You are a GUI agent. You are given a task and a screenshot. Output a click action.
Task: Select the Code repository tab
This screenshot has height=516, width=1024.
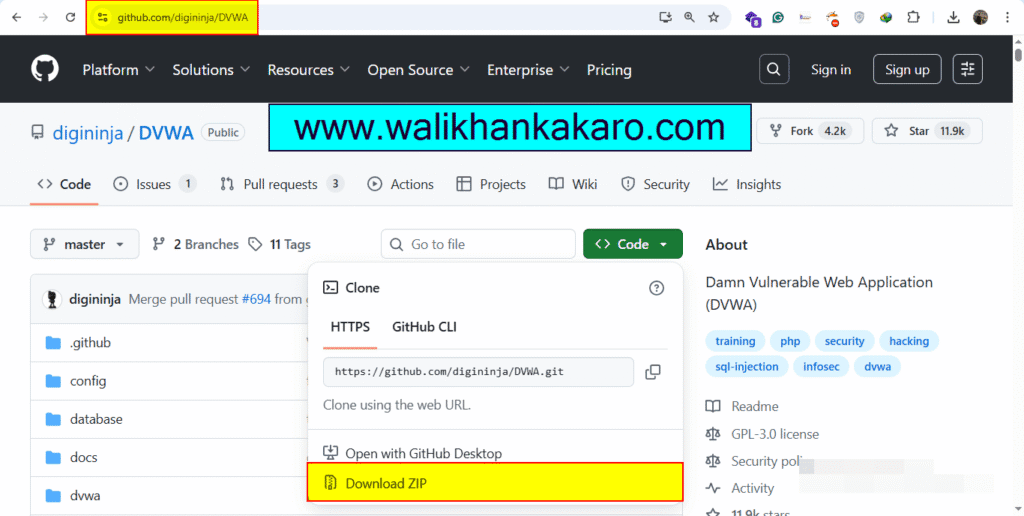click(x=64, y=184)
